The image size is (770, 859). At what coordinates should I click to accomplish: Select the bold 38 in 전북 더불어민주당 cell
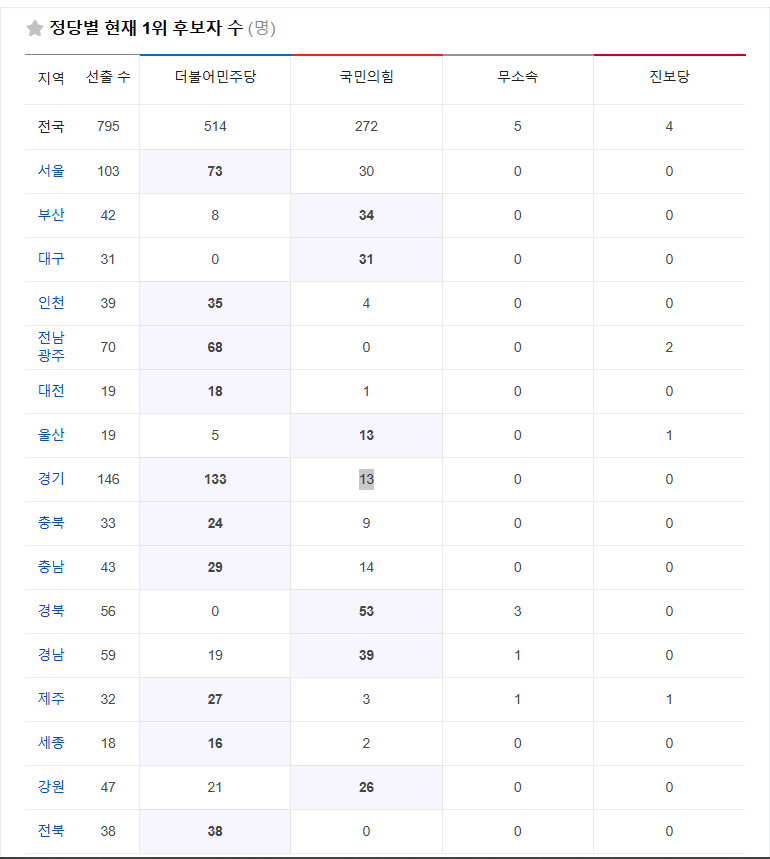point(215,831)
